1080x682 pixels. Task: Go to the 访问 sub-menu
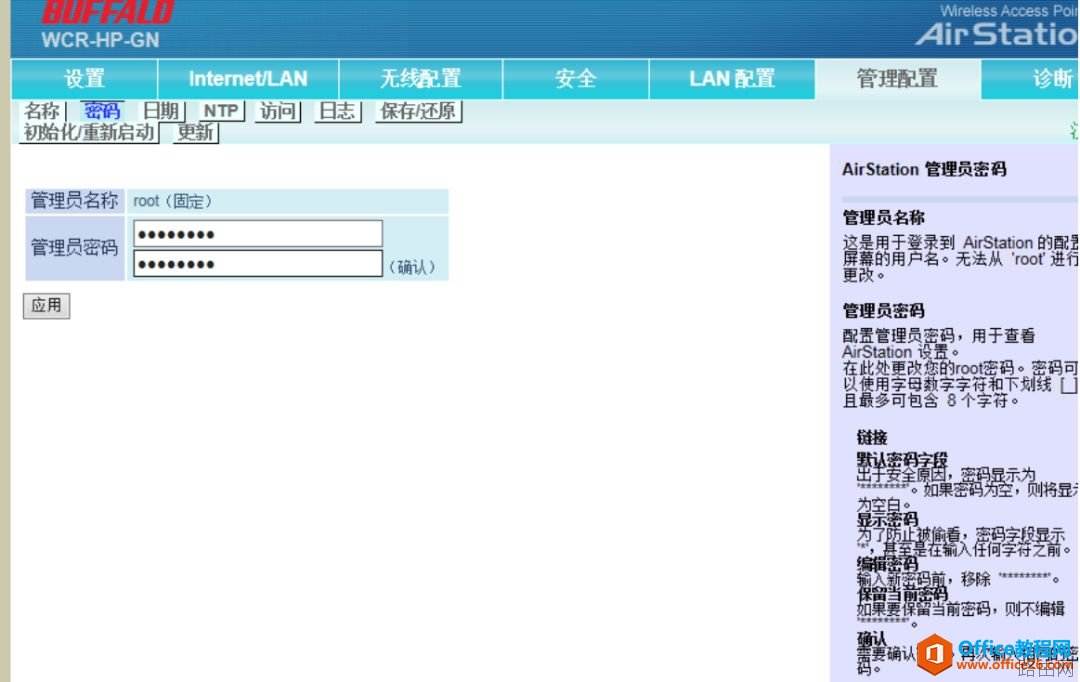click(278, 111)
